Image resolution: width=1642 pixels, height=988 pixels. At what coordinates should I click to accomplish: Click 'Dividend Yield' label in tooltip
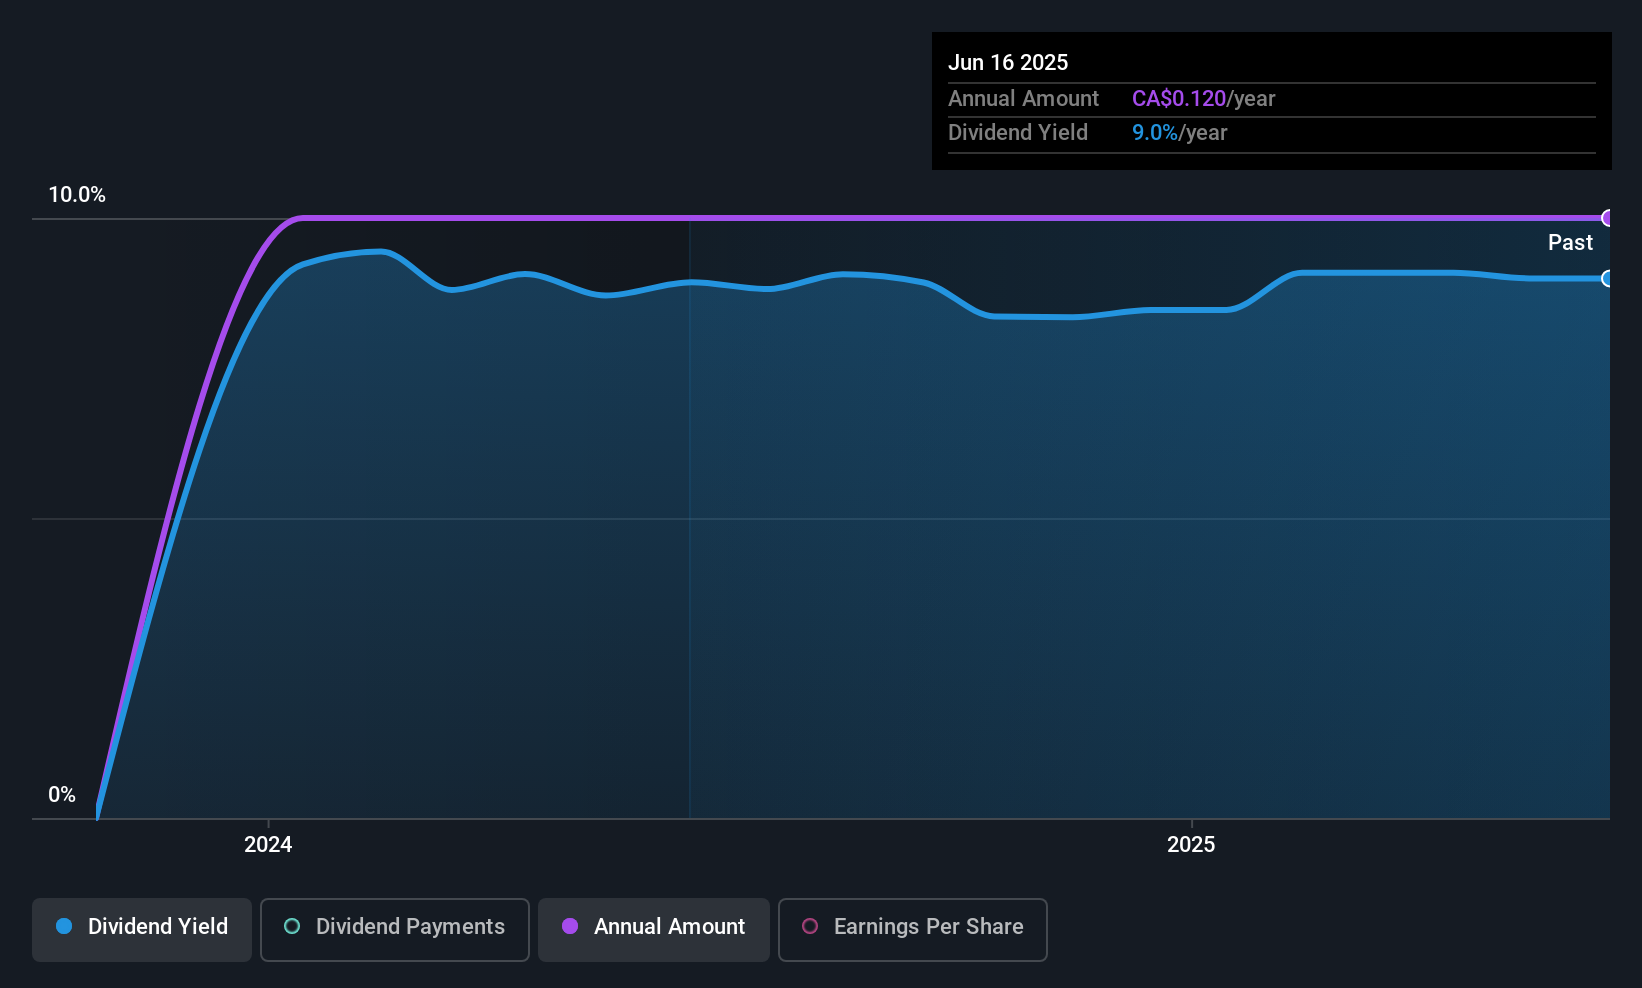click(1018, 132)
